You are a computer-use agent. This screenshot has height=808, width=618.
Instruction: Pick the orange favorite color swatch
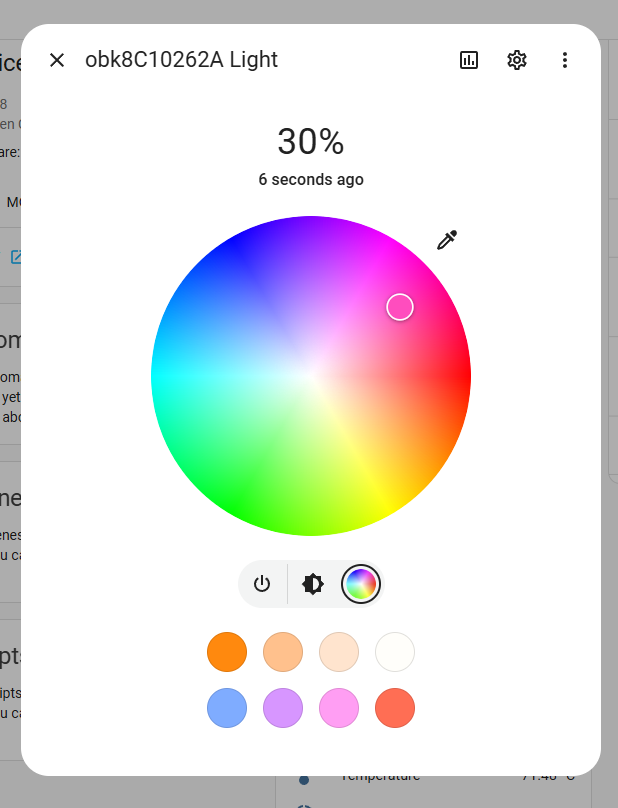[x=227, y=652]
